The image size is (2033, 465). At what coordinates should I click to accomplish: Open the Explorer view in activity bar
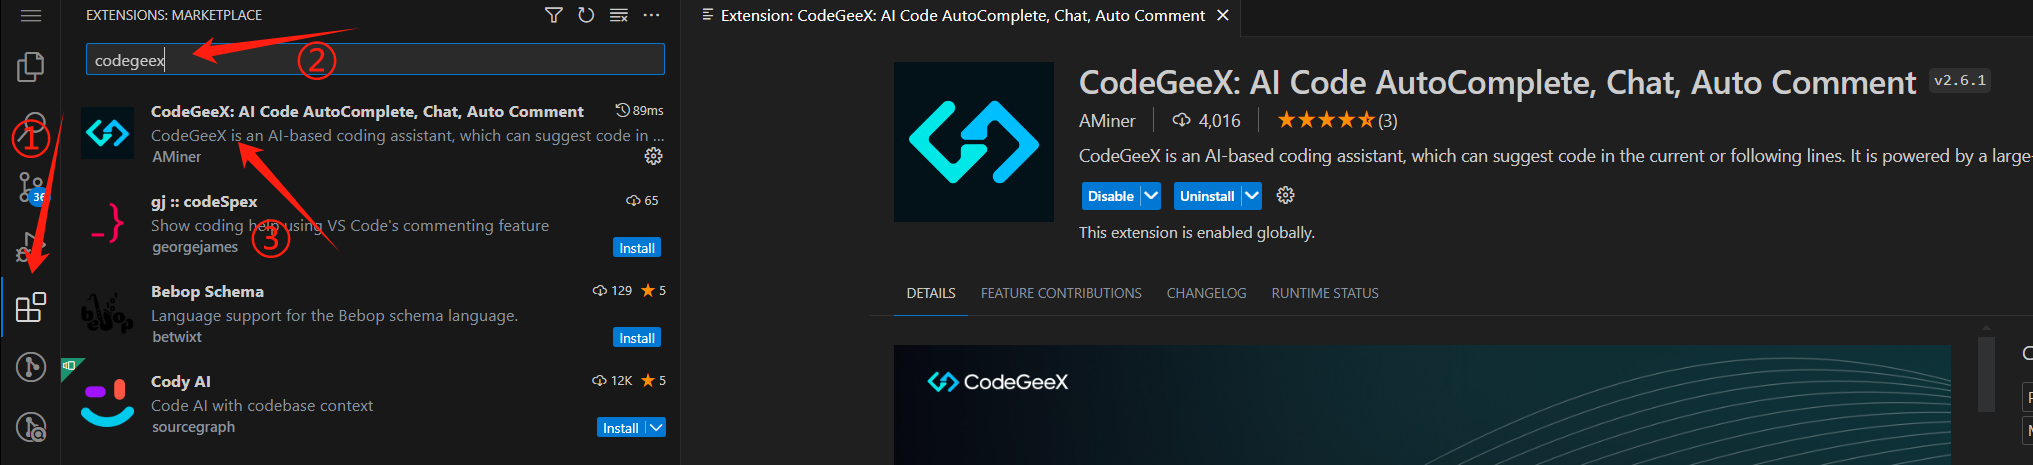coord(30,67)
